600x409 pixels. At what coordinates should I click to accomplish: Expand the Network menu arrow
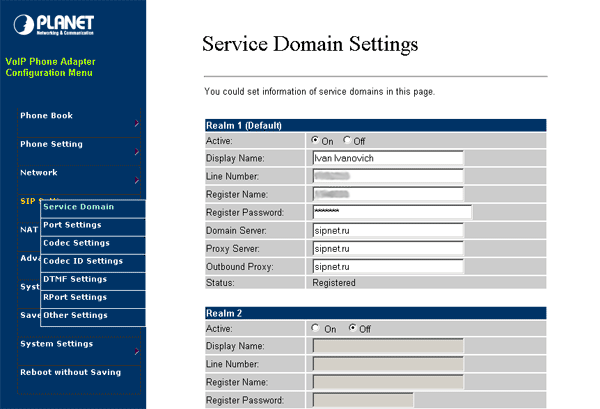(137, 180)
